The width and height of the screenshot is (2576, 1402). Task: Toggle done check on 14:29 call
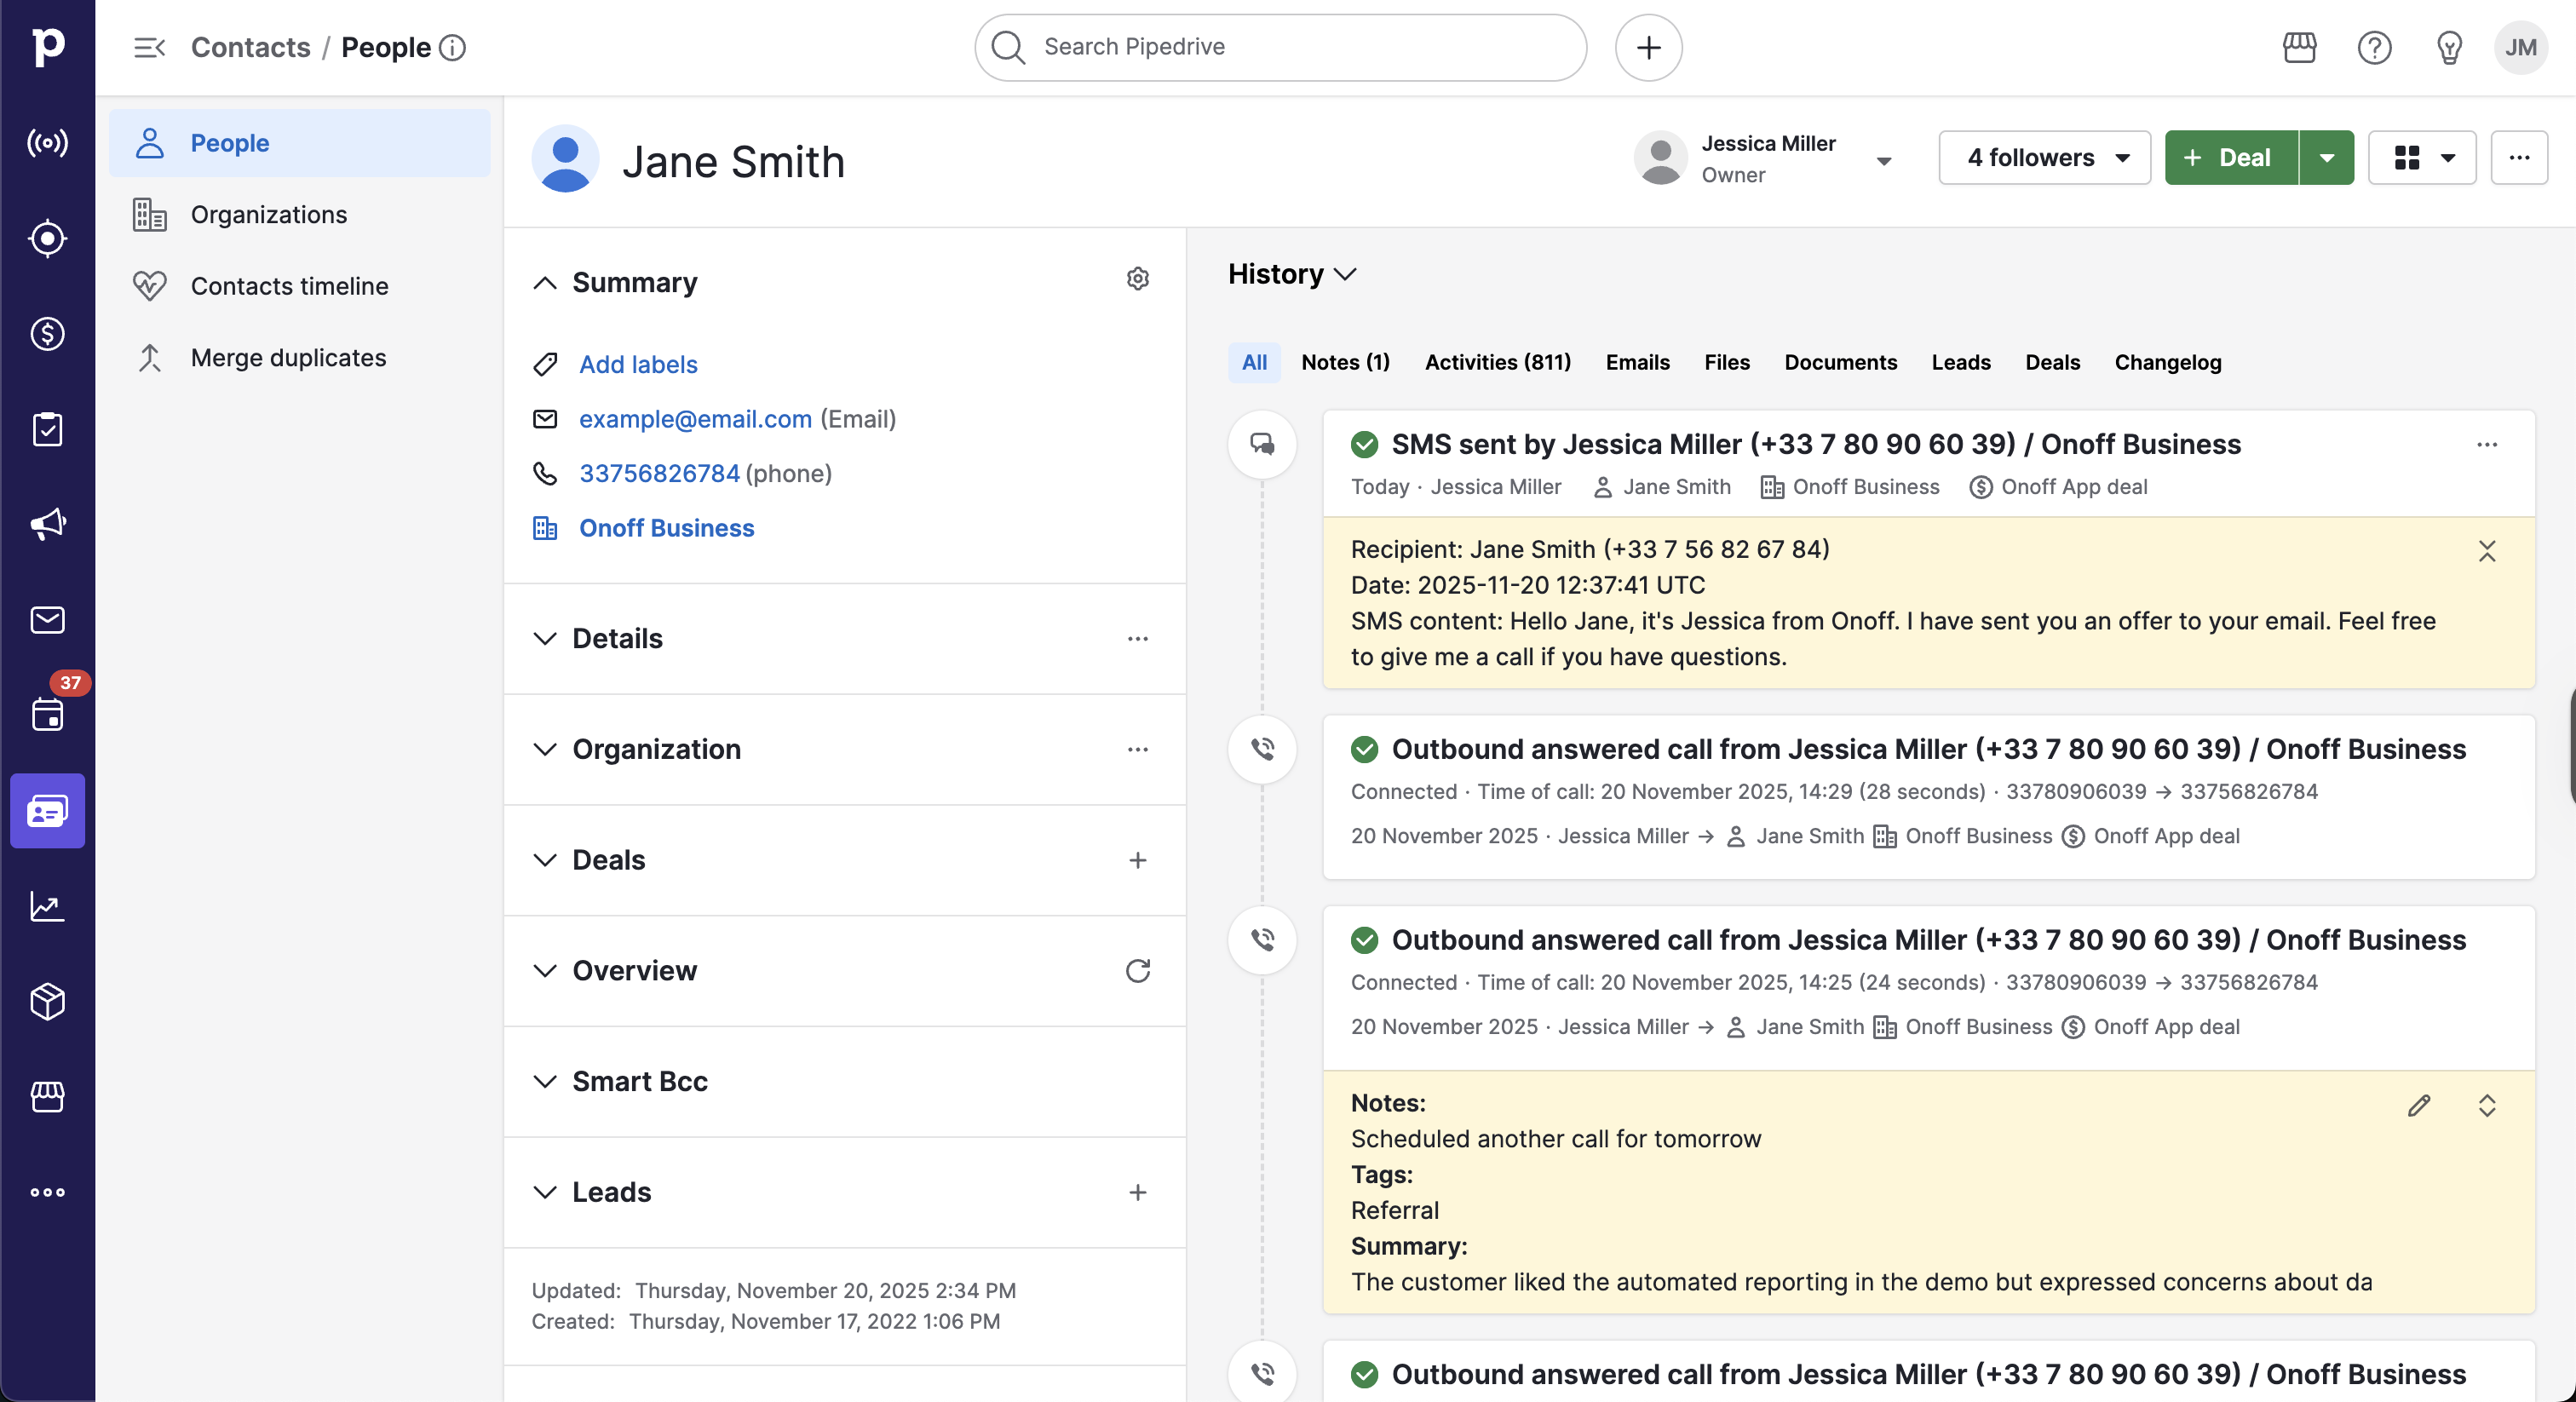pyautogui.click(x=1364, y=750)
